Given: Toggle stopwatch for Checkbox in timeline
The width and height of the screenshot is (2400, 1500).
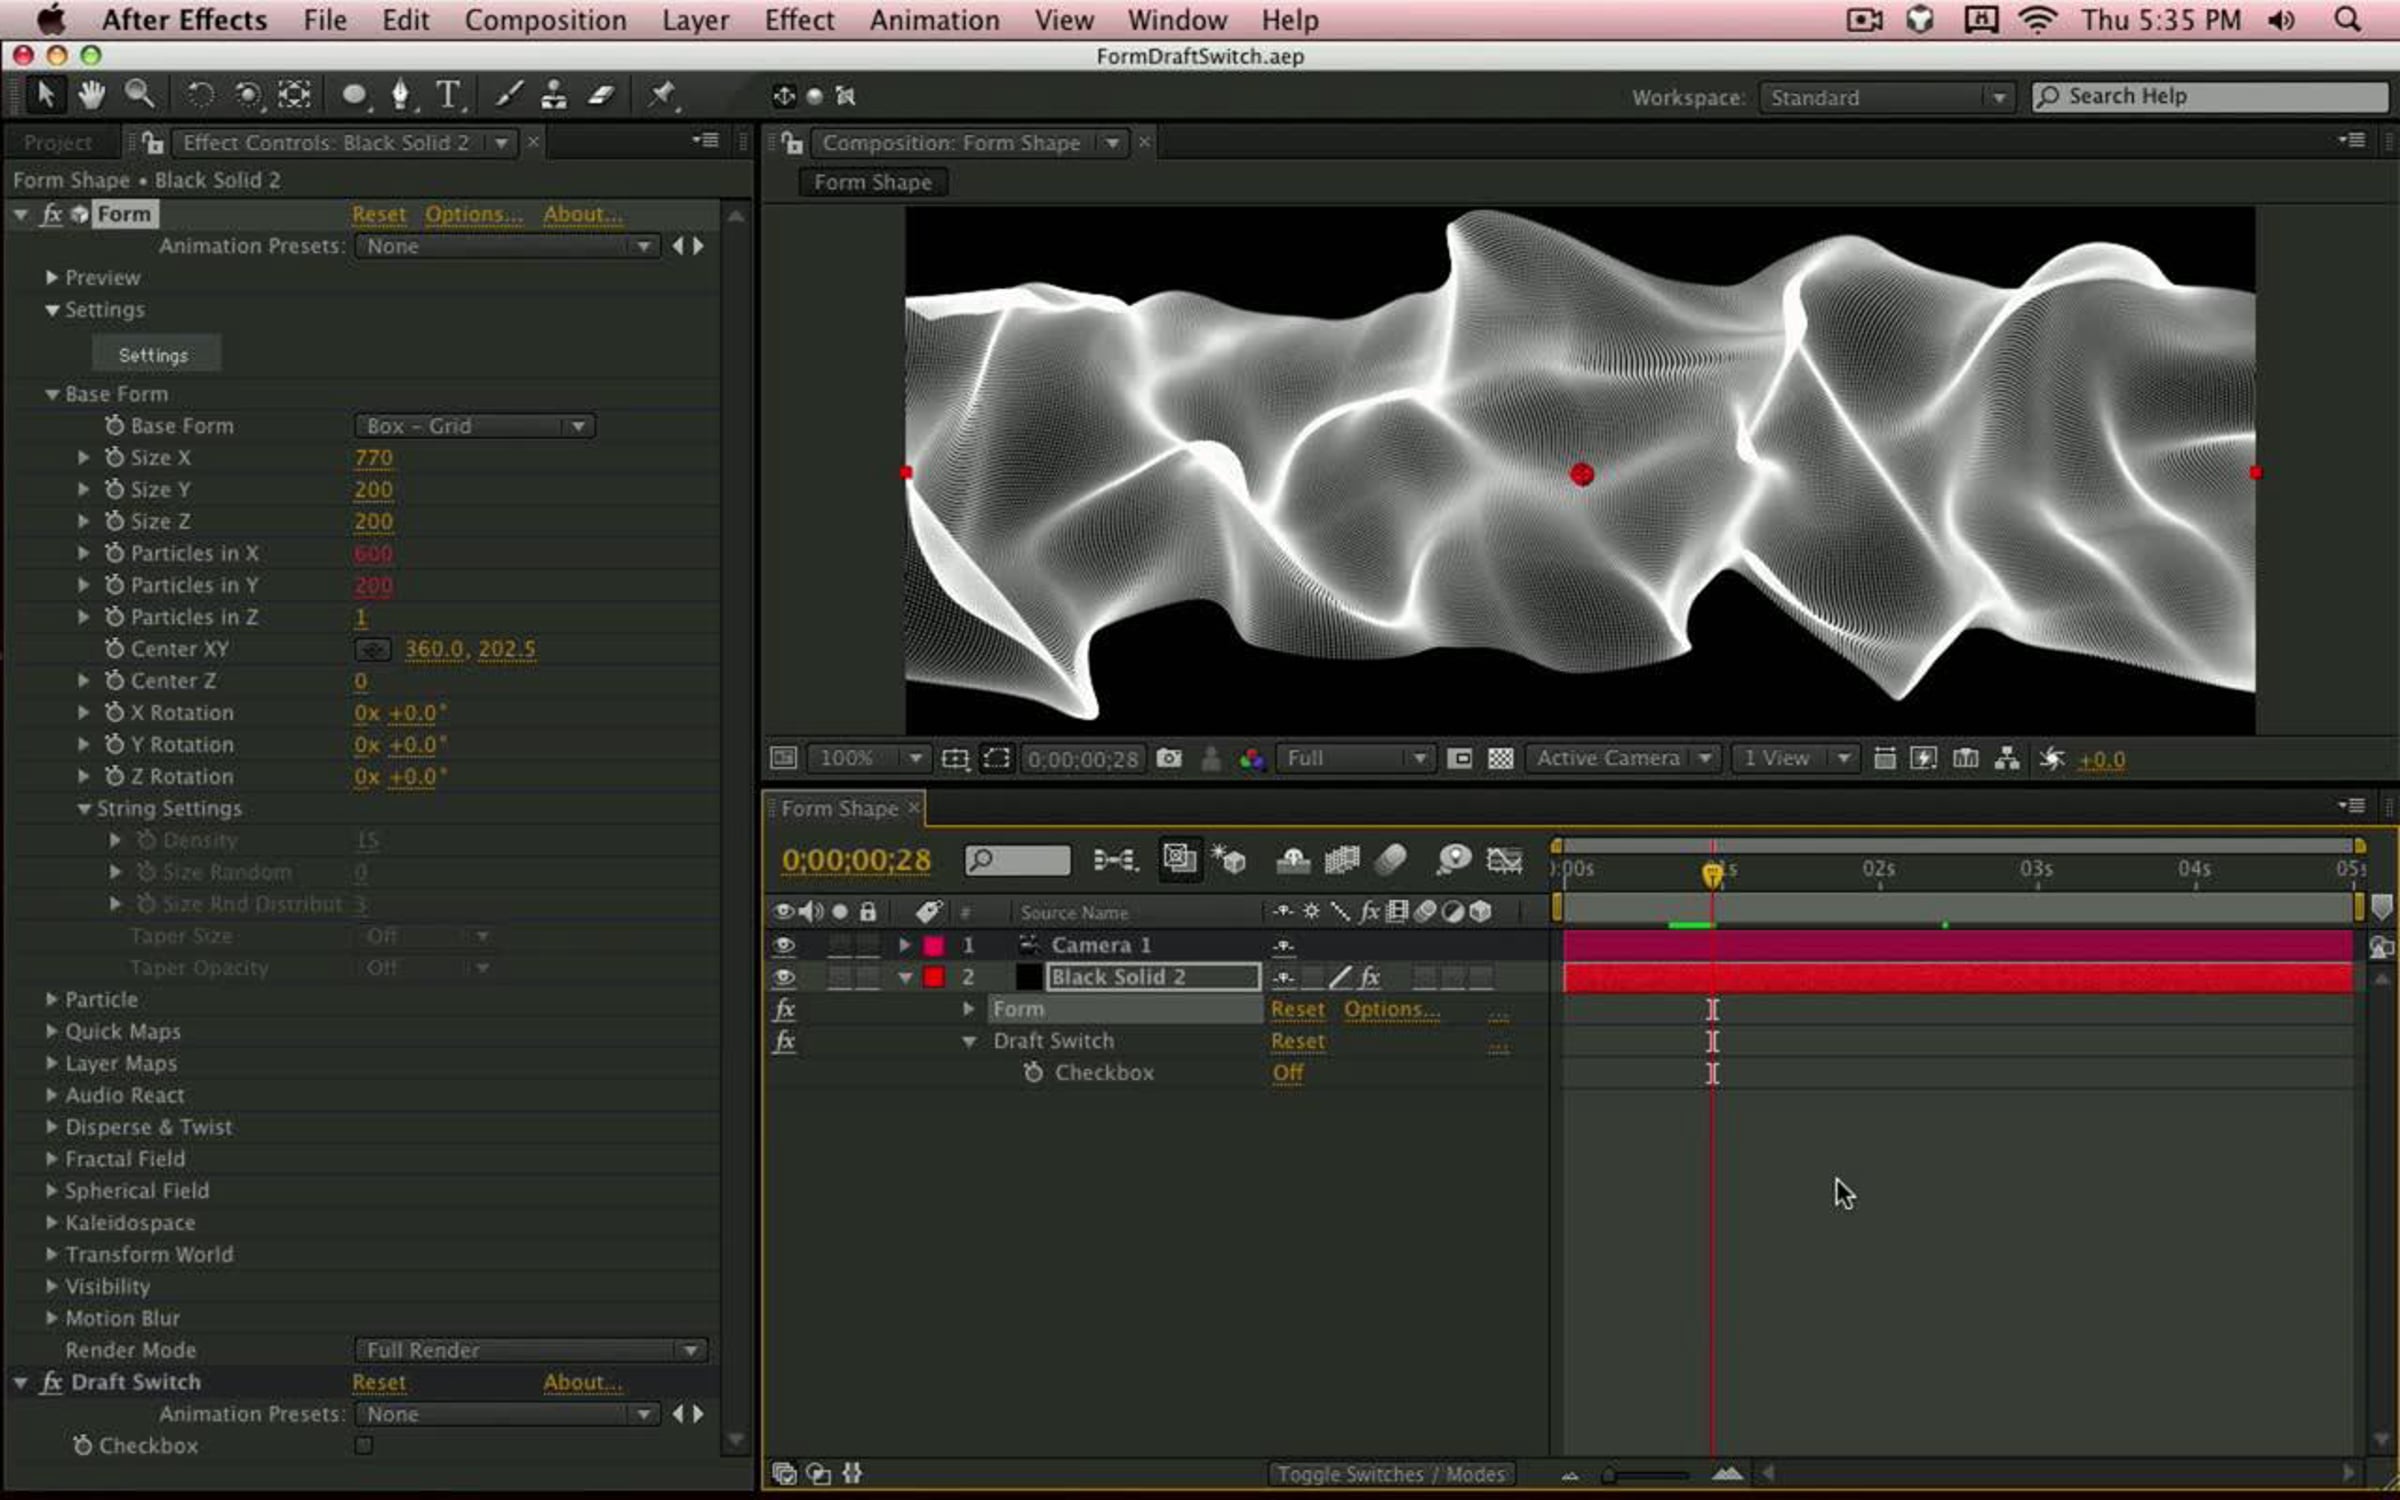Looking at the screenshot, I should tap(1033, 1072).
